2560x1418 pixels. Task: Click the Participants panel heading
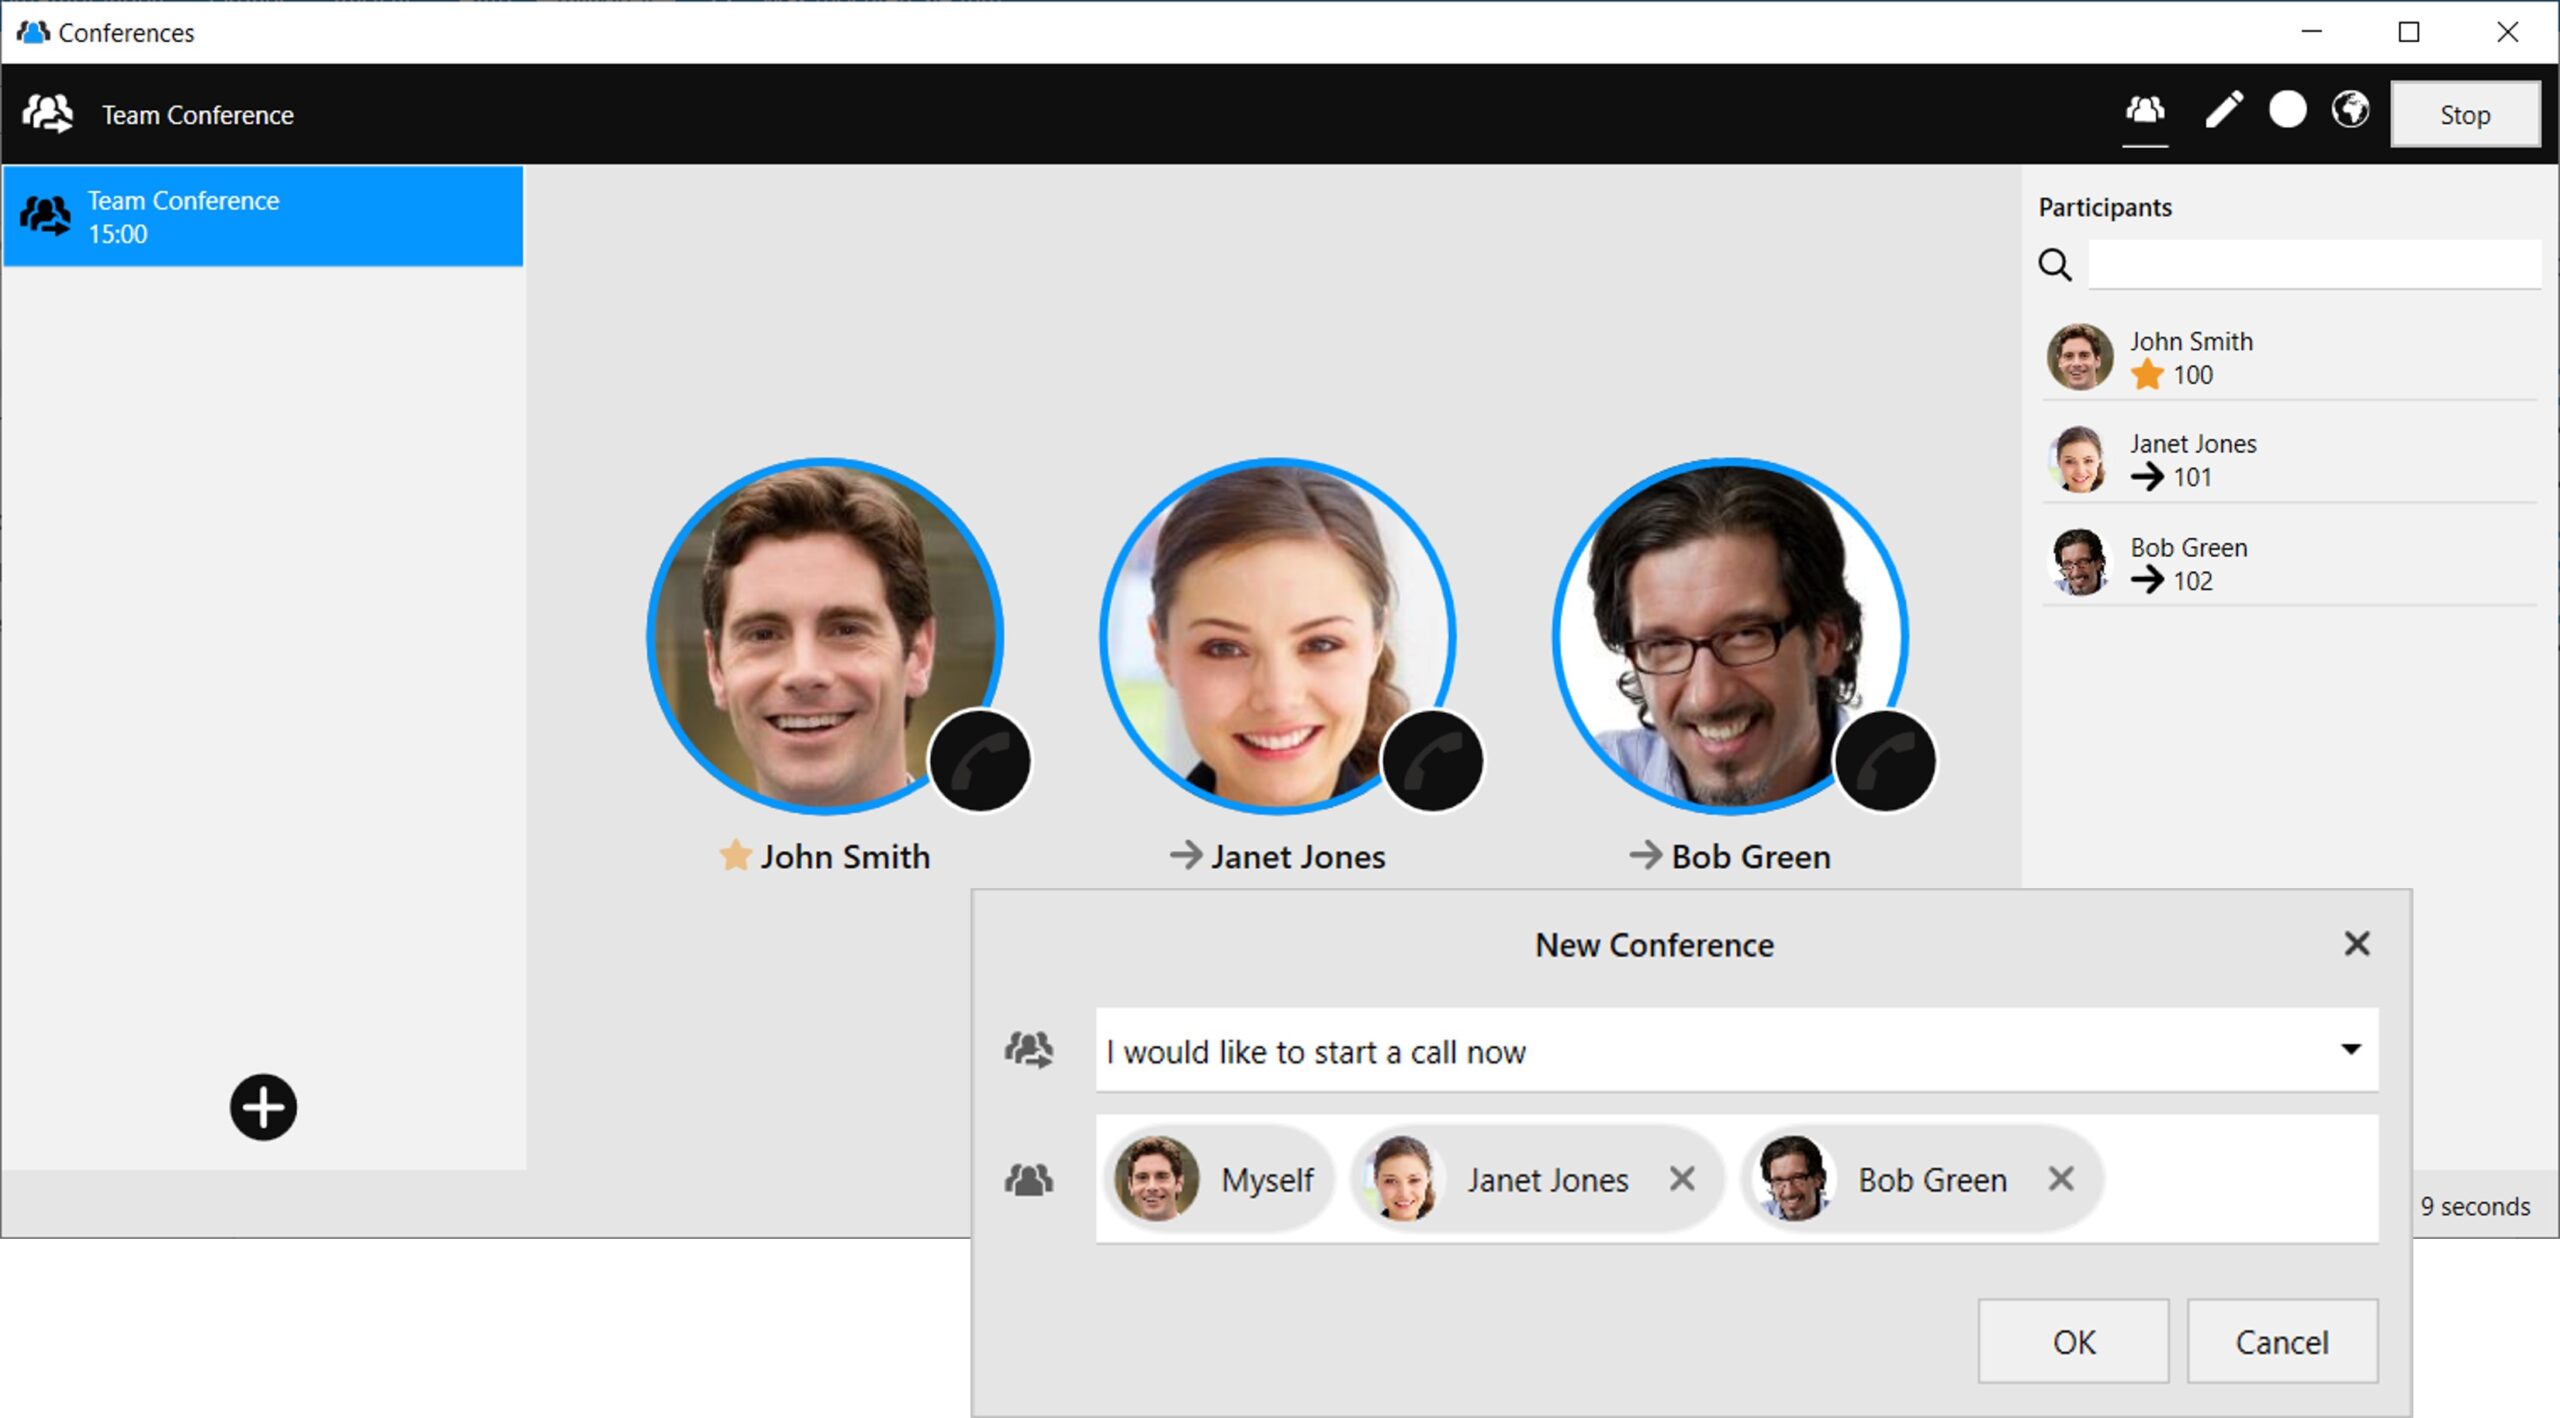[x=2105, y=207]
